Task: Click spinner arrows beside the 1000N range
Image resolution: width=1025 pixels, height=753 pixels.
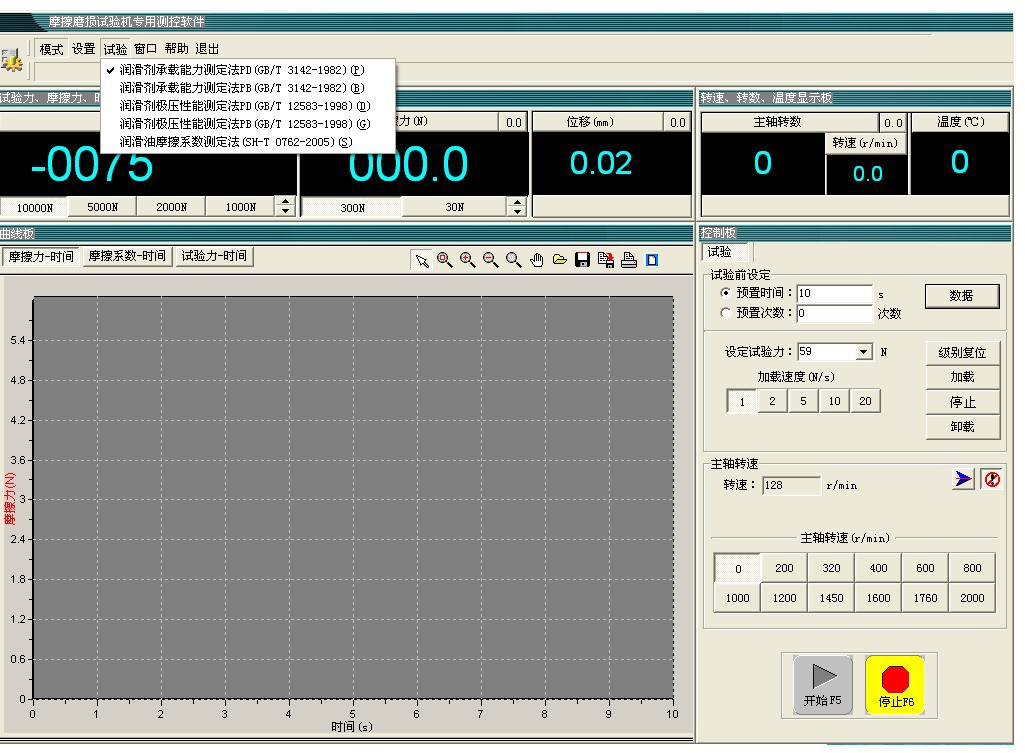Action: click(285, 207)
